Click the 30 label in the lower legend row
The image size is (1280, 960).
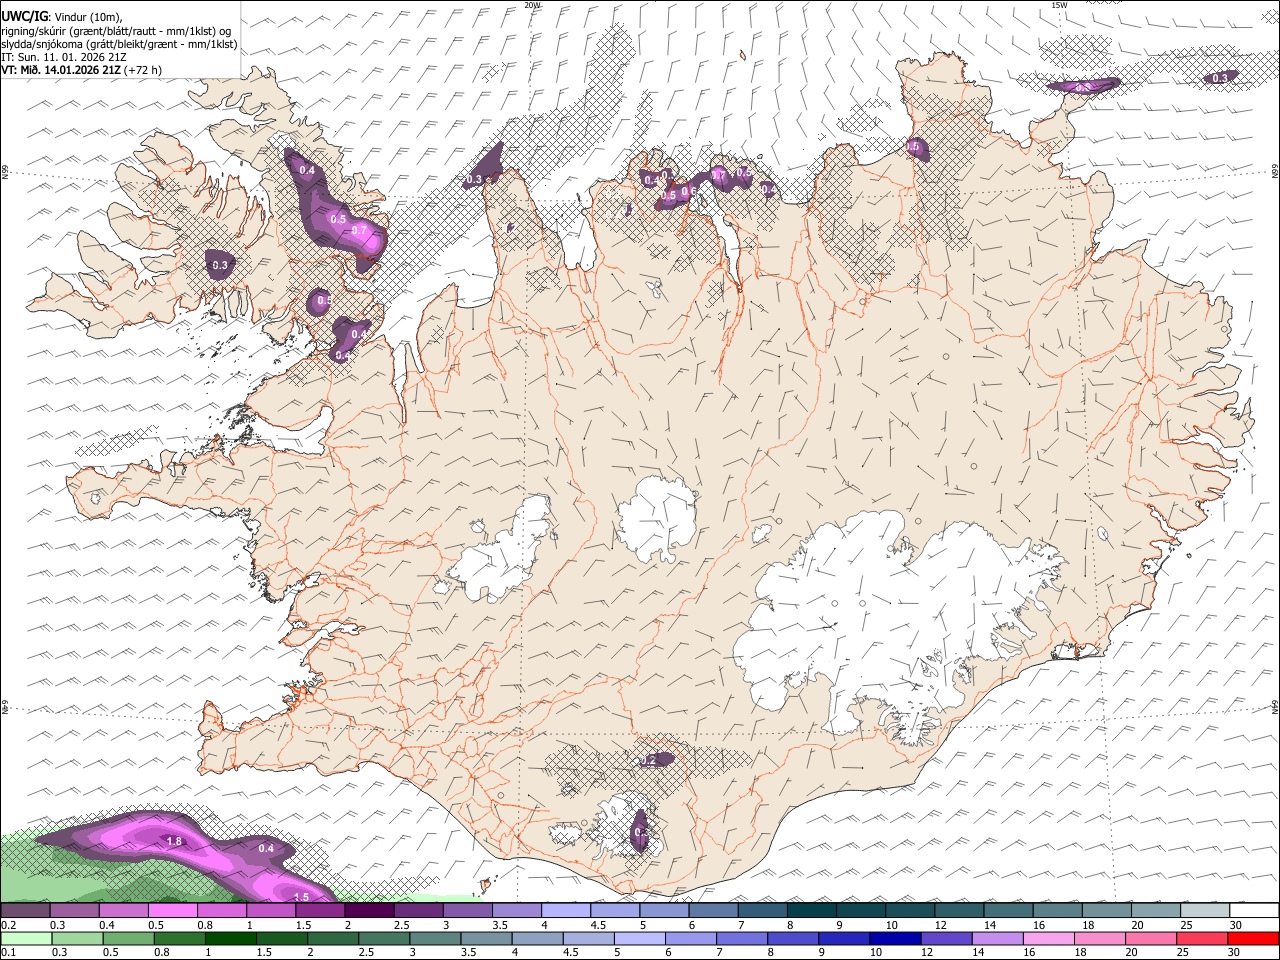1236,953
